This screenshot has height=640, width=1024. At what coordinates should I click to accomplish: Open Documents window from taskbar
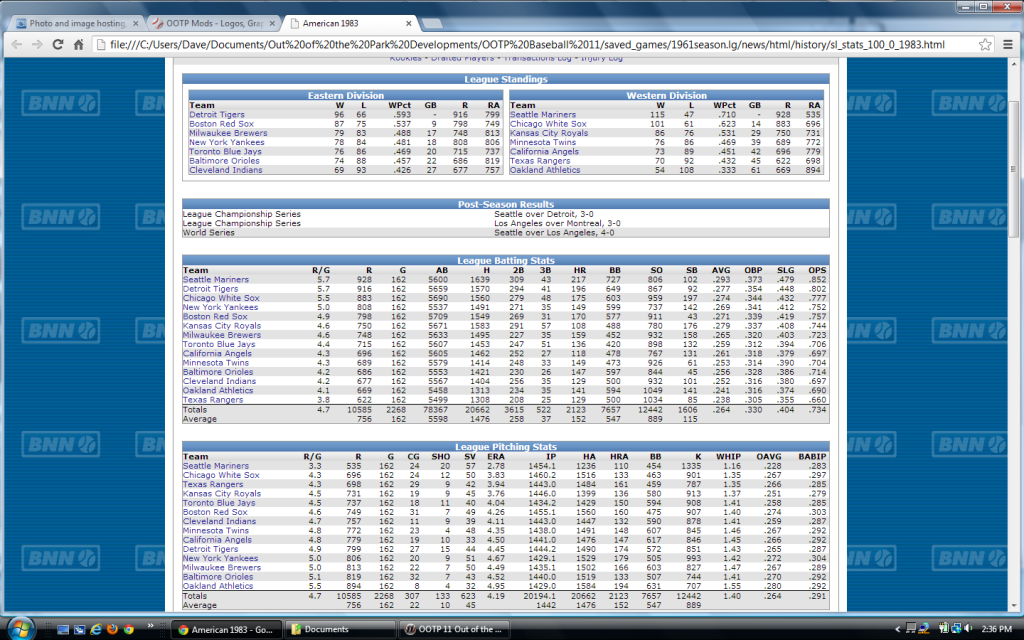340,630
